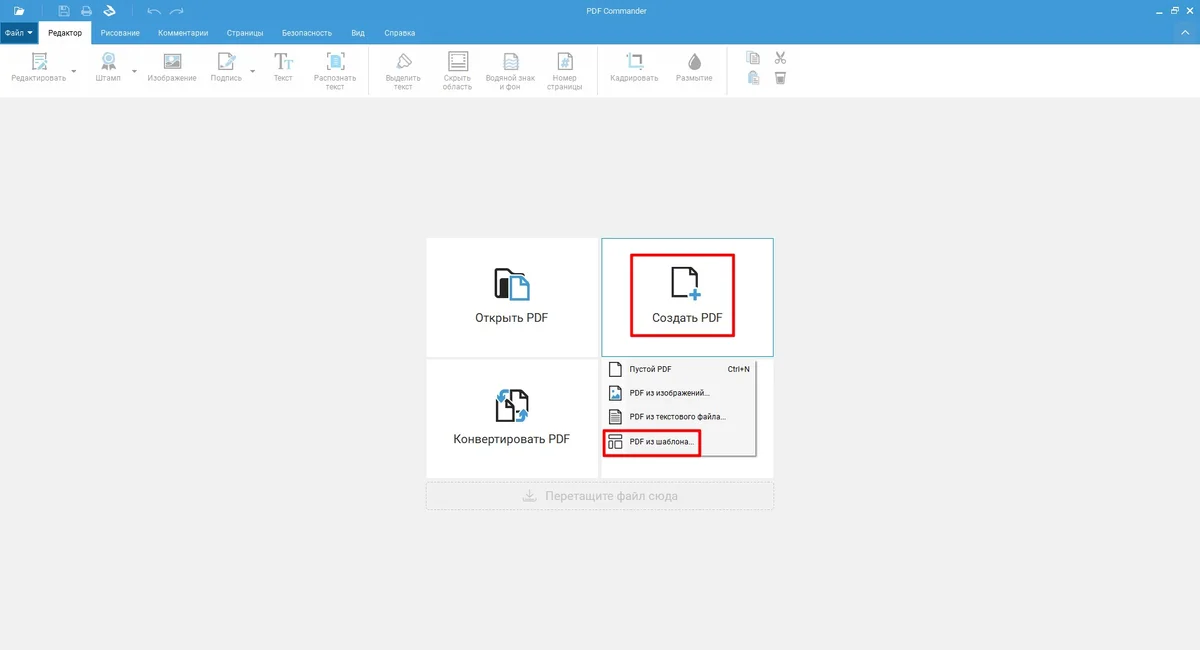Select the Текст tool
Viewport: 1200px width, 650px height.
coord(283,68)
